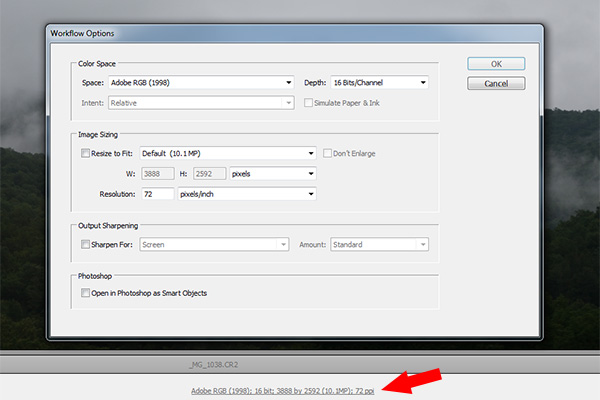
Task: Open the pixels unit dropdown
Action: tap(273, 174)
